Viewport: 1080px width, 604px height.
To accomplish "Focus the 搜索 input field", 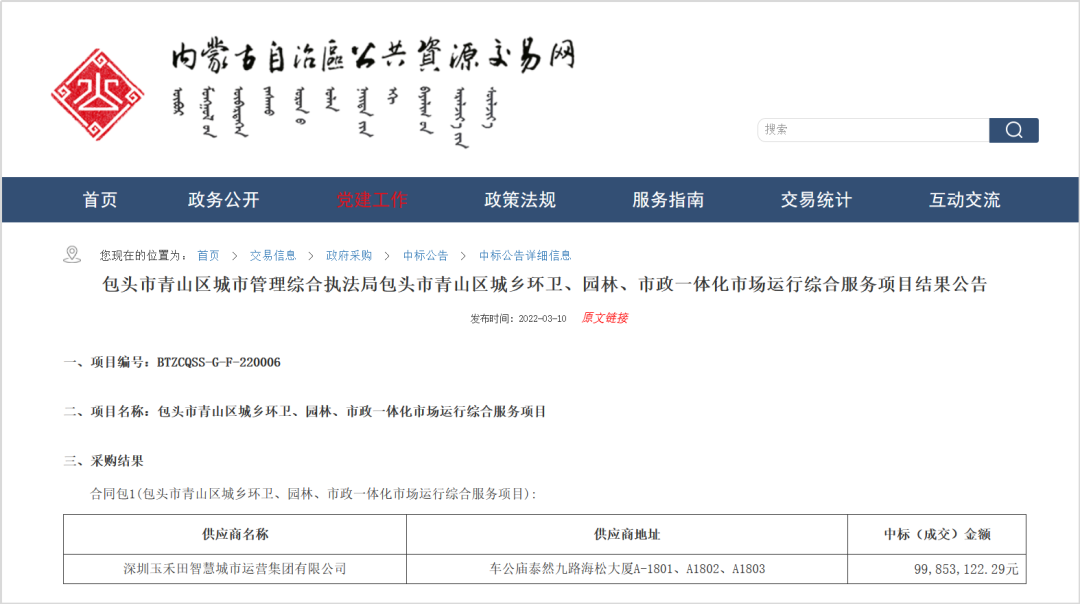I will point(872,130).
